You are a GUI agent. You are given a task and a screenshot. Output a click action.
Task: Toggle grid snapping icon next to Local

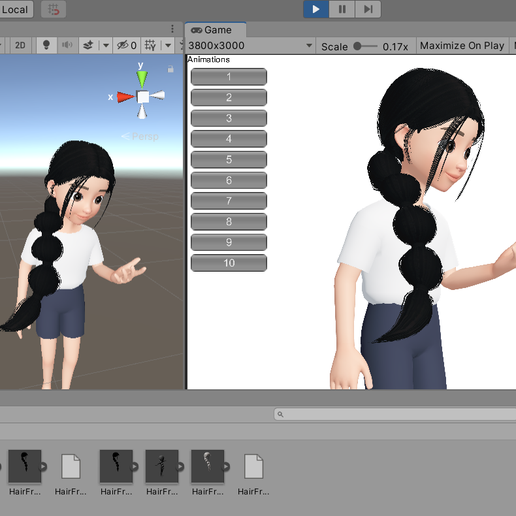[53, 10]
